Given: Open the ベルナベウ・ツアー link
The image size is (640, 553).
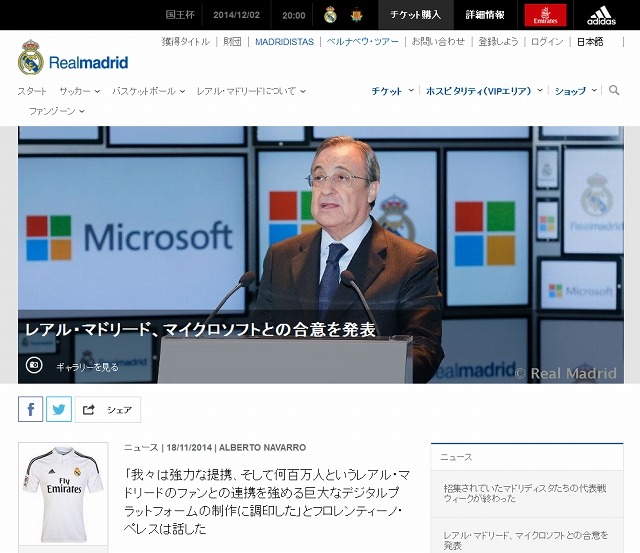Looking at the screenshot, I should 362,42.
